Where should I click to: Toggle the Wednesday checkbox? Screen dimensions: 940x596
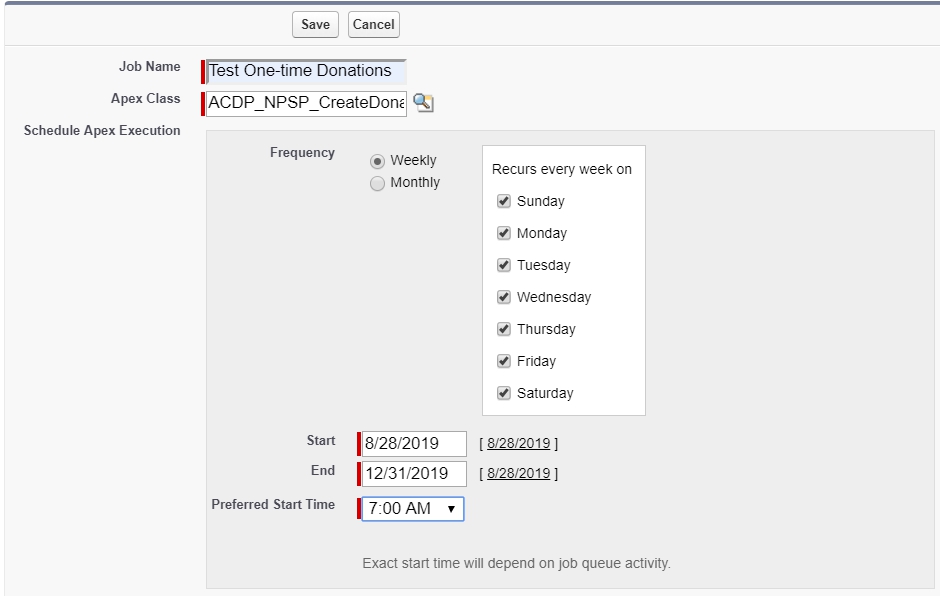click(x=504, y=297)
